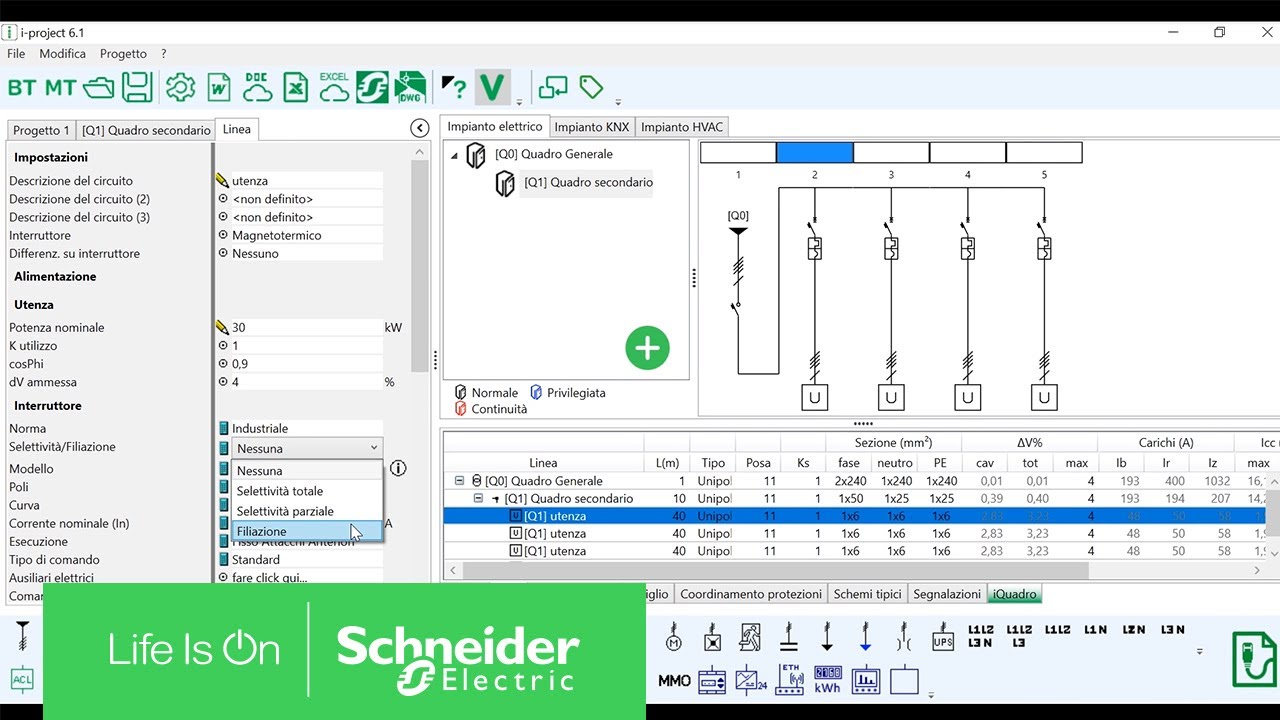Choose Selettività parziale option
This screenshot has height=720, width=1280.
307,511
